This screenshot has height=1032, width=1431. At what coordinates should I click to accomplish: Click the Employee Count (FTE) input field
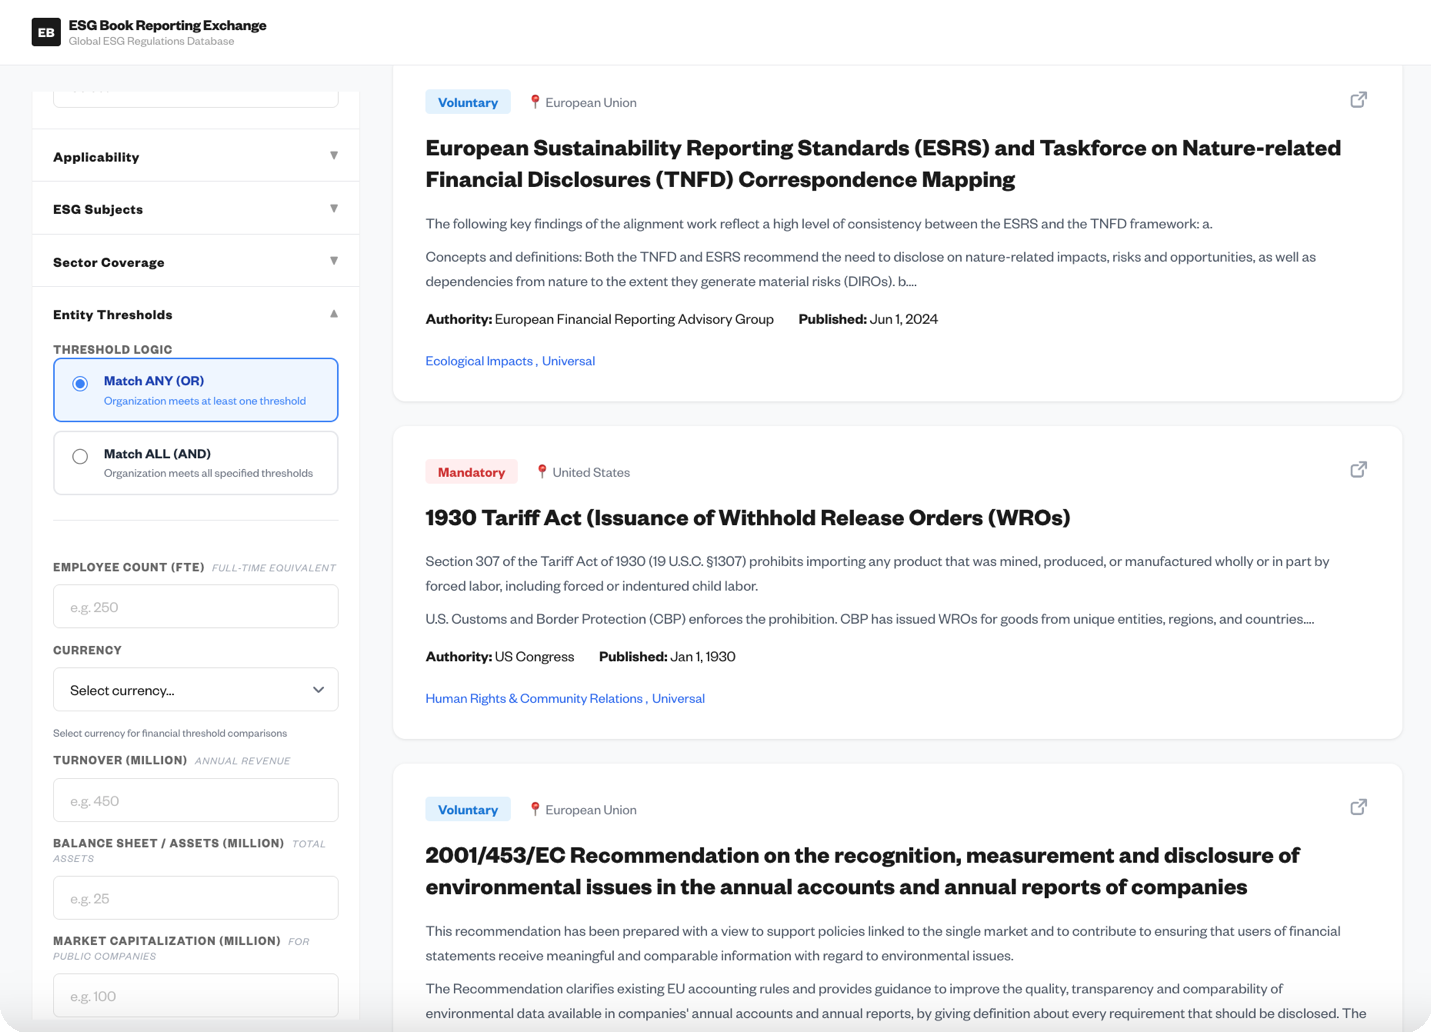195,606
